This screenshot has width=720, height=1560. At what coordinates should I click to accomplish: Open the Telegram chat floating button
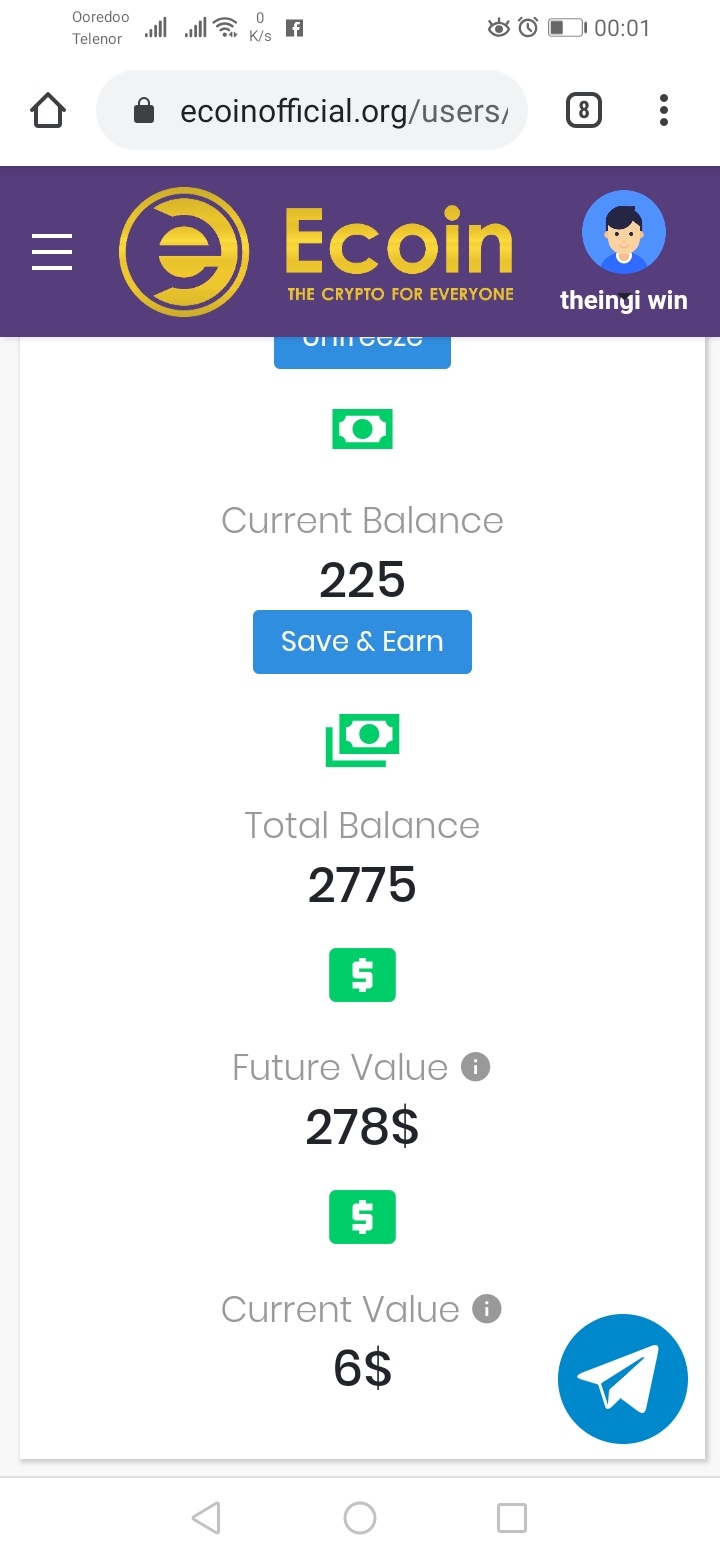click(x=623, y=1378)
